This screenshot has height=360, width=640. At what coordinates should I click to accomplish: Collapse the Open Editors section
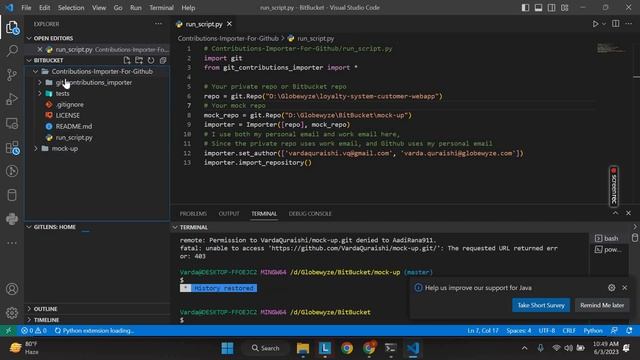[29, 38]
